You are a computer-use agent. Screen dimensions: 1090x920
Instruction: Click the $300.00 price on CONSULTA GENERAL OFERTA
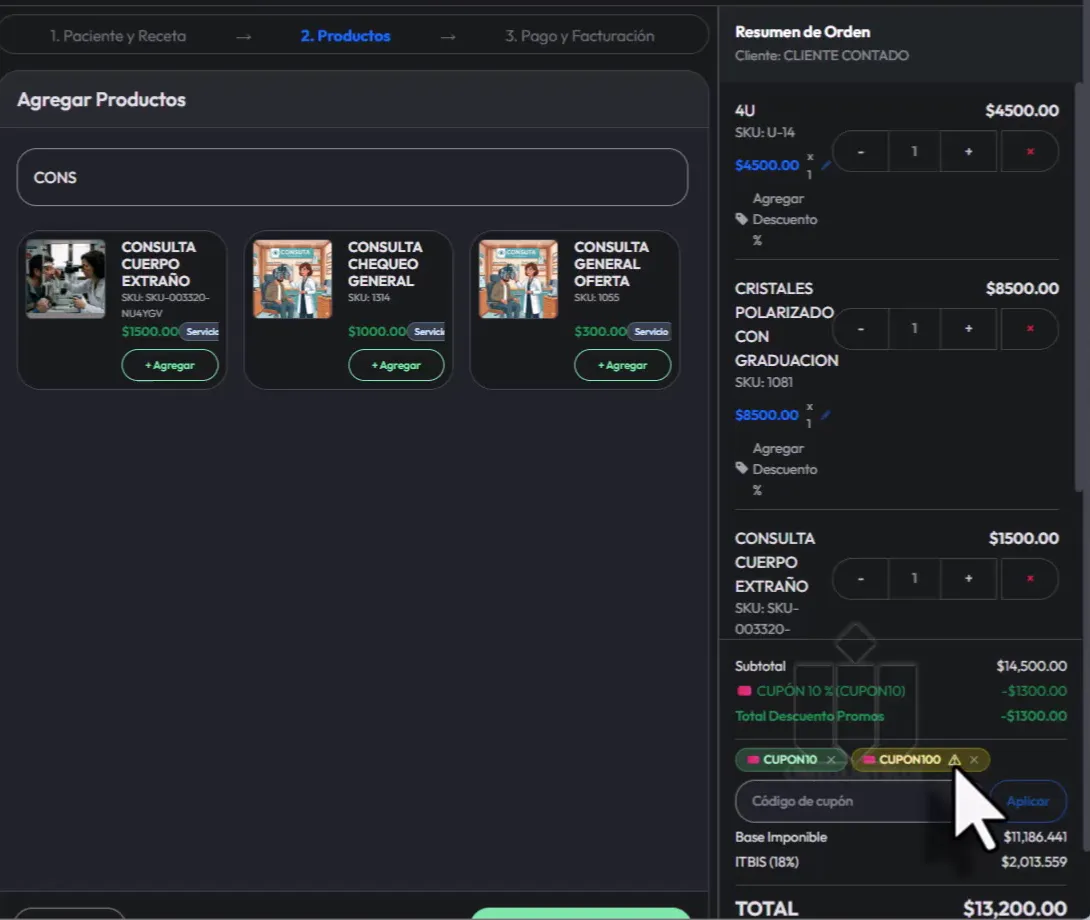tap(601, 332)
